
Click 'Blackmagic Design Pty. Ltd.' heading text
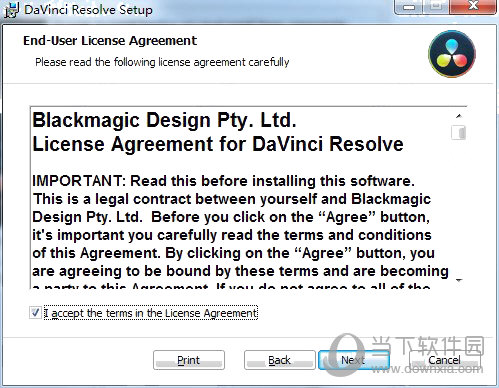[164, 120]
